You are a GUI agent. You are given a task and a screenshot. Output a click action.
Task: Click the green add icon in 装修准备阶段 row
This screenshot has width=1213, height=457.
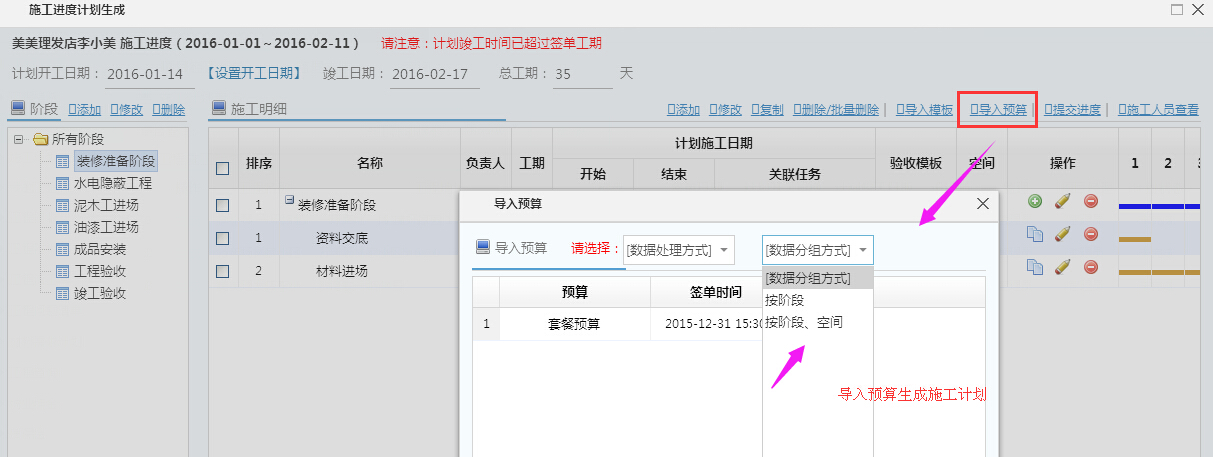coord(1035,202)
